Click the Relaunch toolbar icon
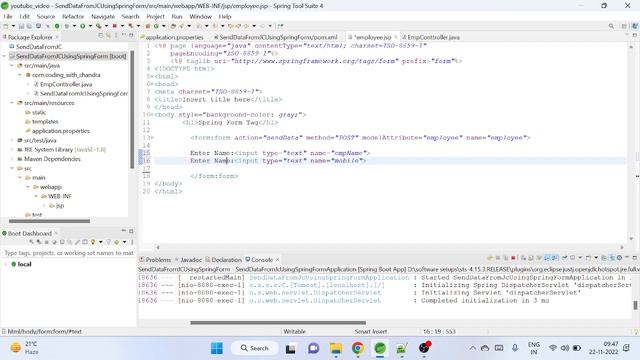This screenshot has height=360, width=640. click(131, 26)
